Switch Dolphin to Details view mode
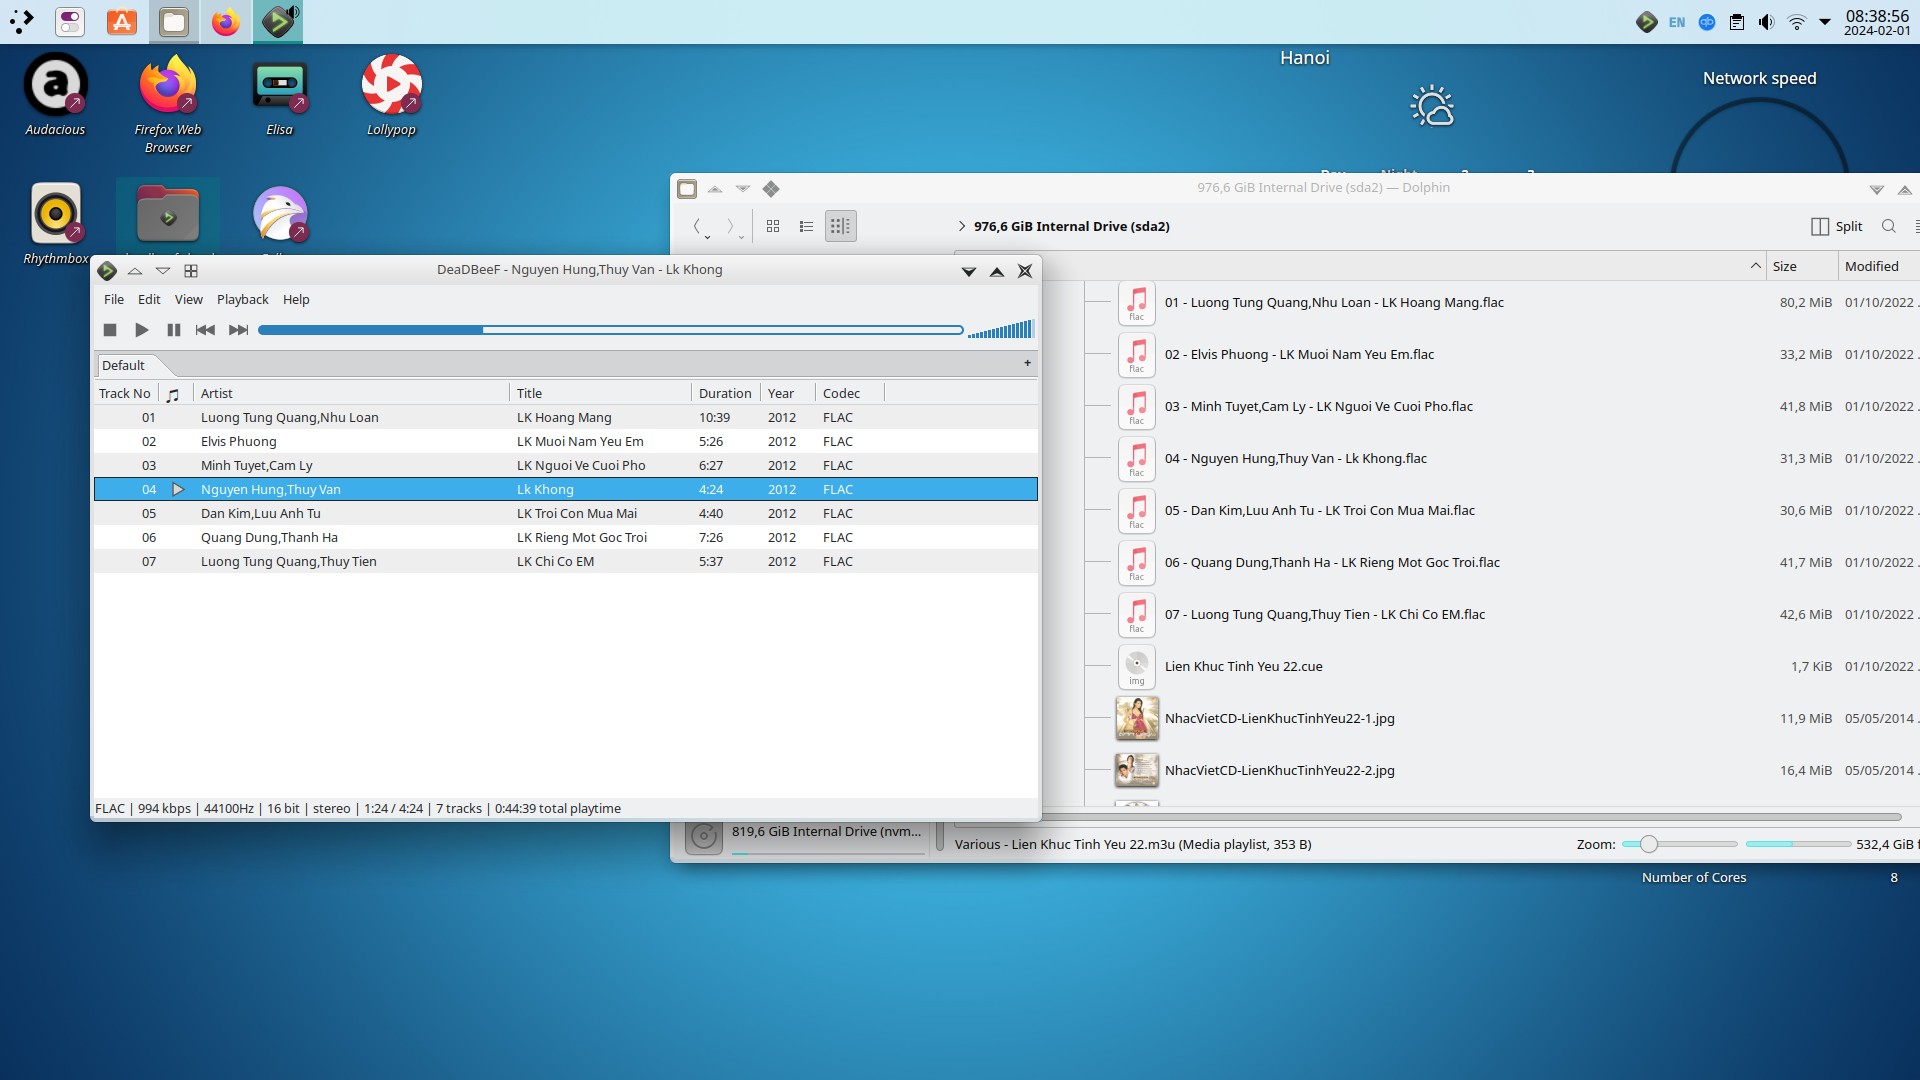This screenshot has width=1920, height=1080. pos(840,226)
